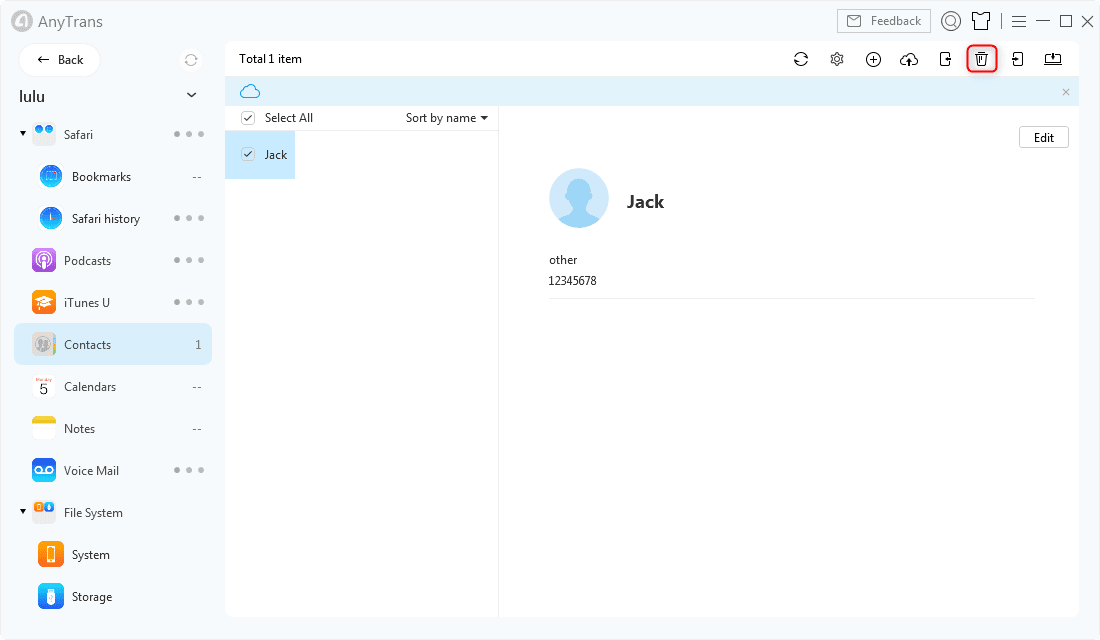
Task: Collapse the Safari tree section
Action: pos(23,134)
